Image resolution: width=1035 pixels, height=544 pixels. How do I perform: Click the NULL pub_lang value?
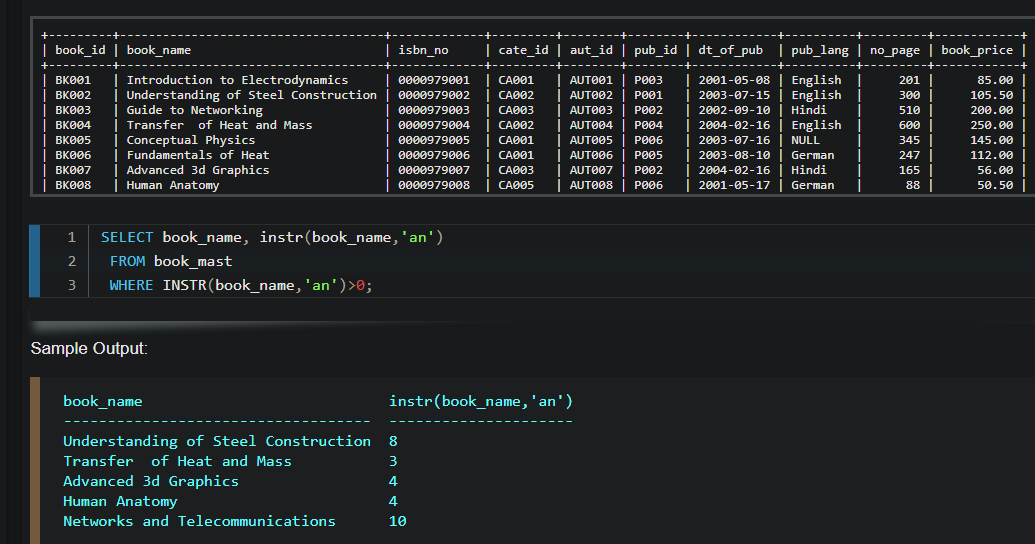(805, 140)
